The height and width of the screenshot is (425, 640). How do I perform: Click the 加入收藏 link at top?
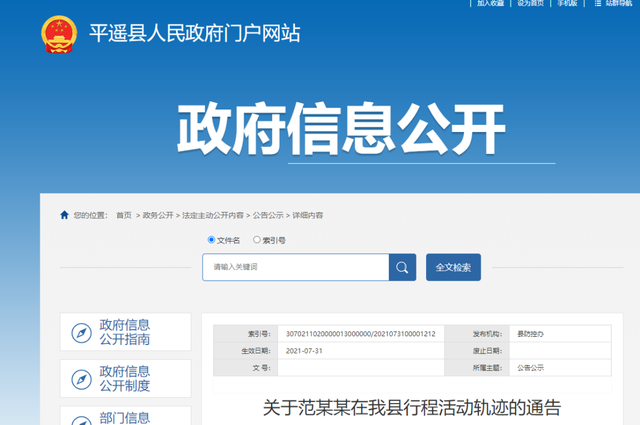pyautogui.click(x=490, y=4)
